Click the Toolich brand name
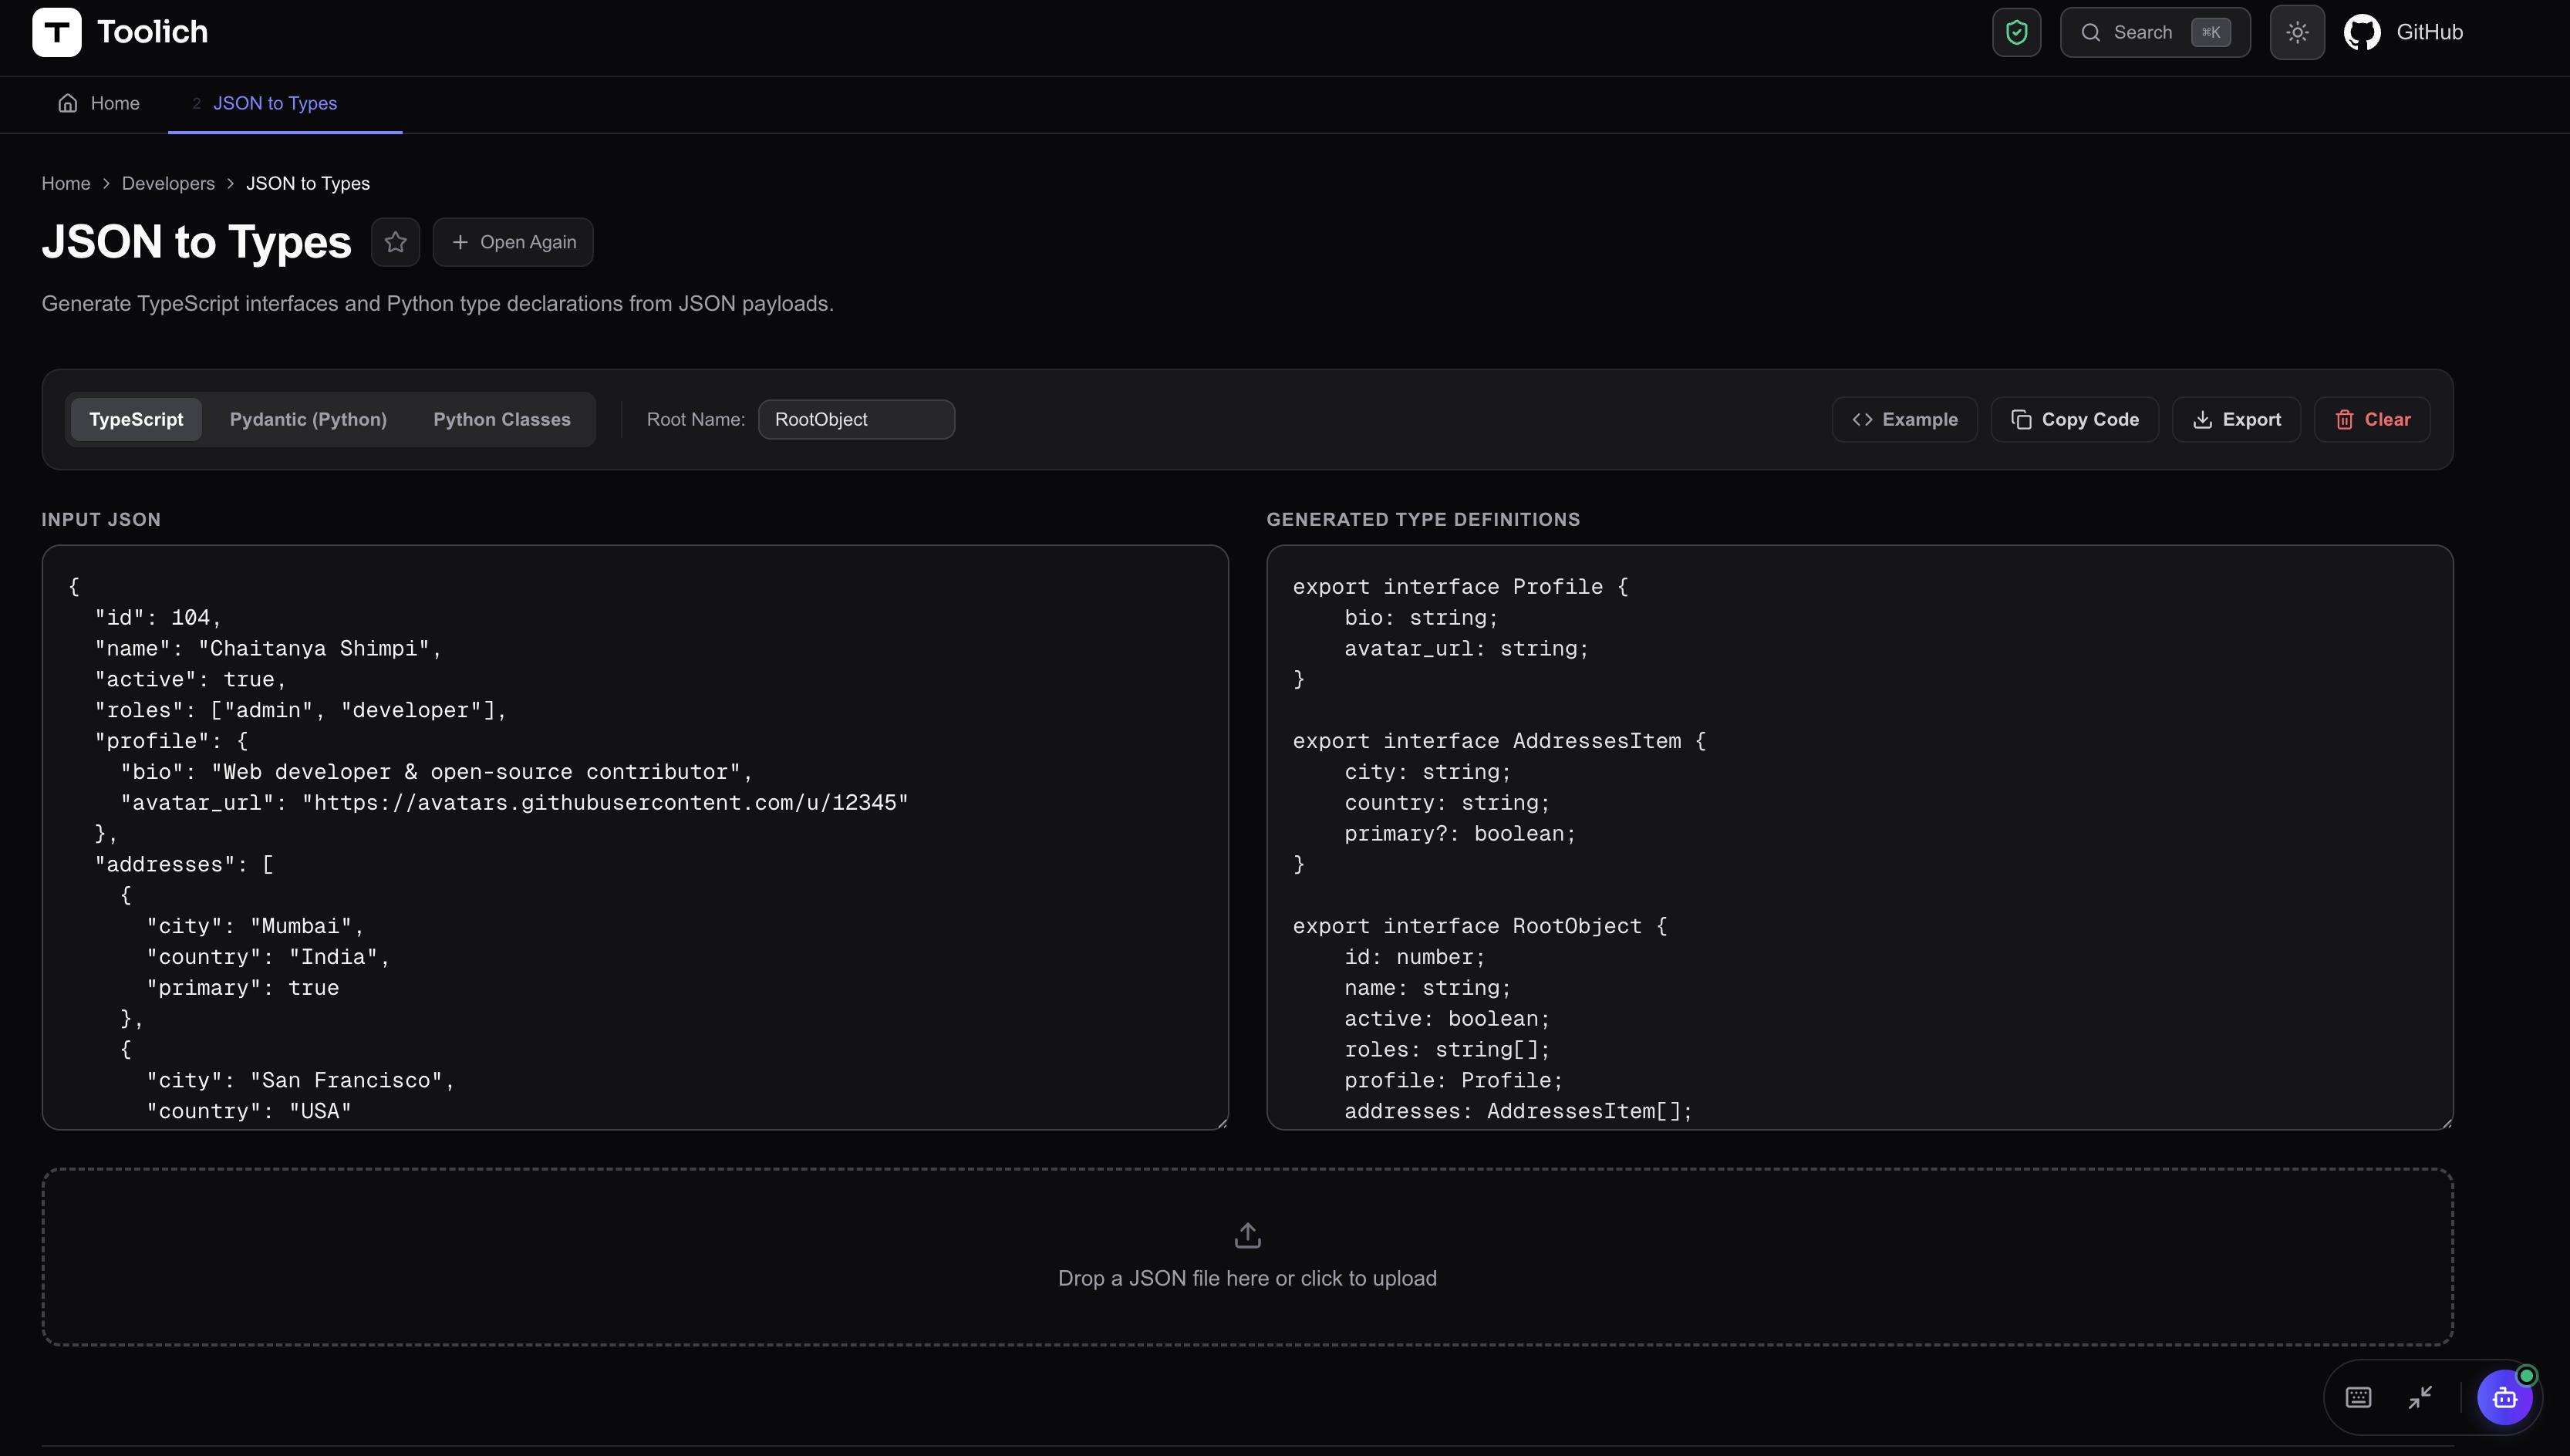This screenshot has height=1456, width=2570. (x=152, y=32)
